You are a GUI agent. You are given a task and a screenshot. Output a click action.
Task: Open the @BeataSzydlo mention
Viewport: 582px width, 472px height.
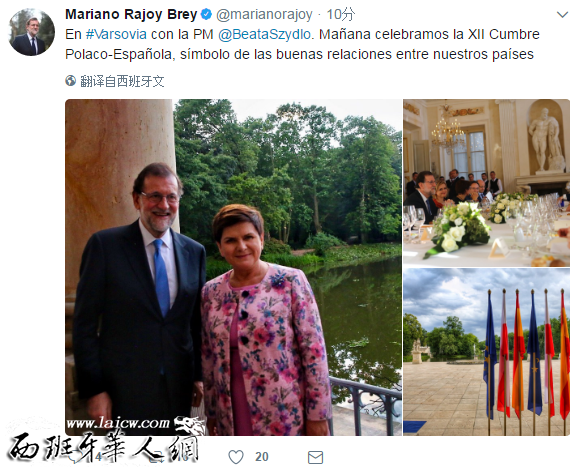coord(264,34)
